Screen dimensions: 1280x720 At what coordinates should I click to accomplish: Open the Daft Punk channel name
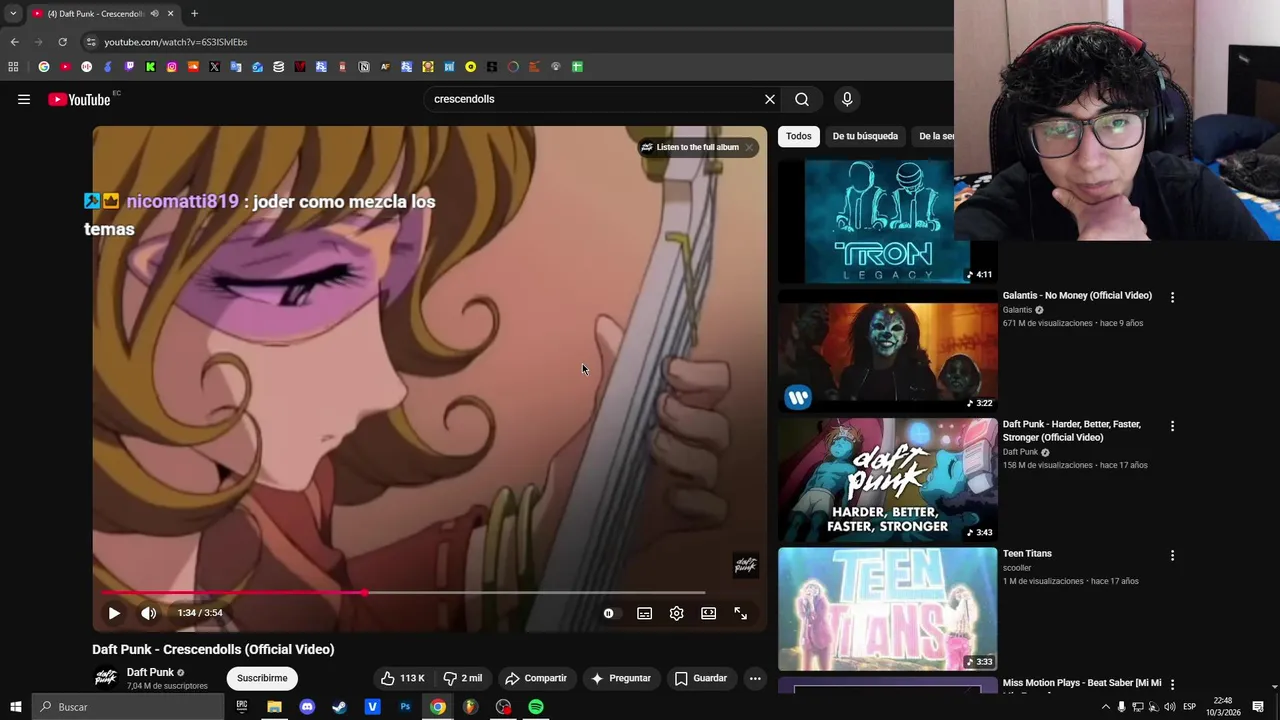[x=150, y=672]
